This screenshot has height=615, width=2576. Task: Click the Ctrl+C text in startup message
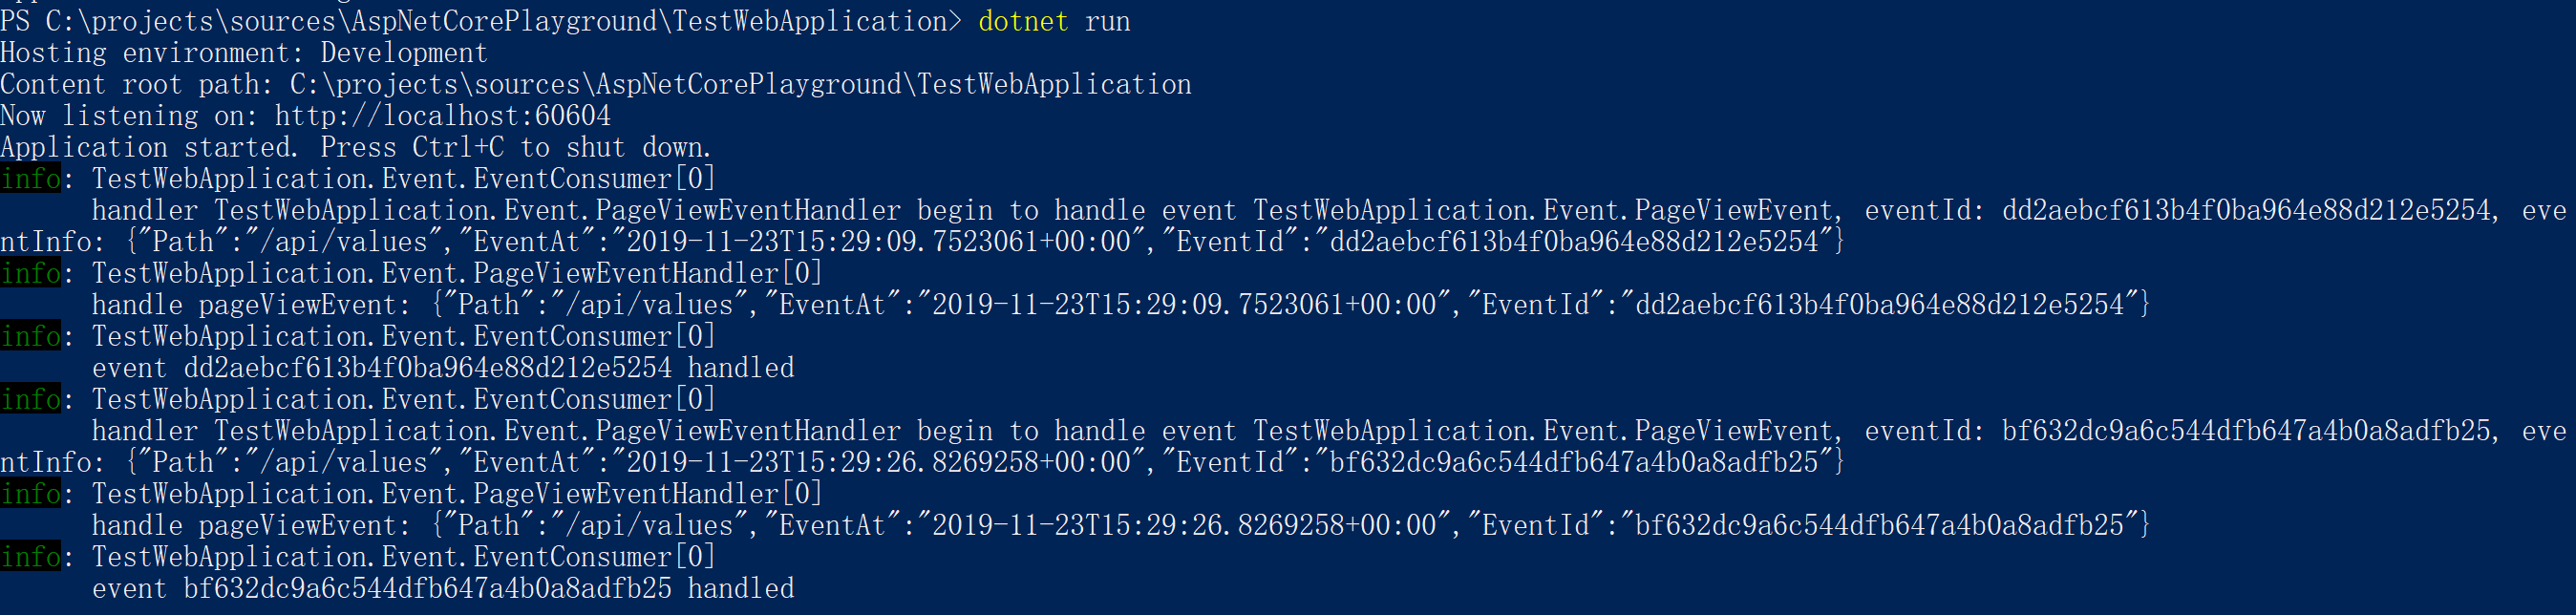(458, 147)
